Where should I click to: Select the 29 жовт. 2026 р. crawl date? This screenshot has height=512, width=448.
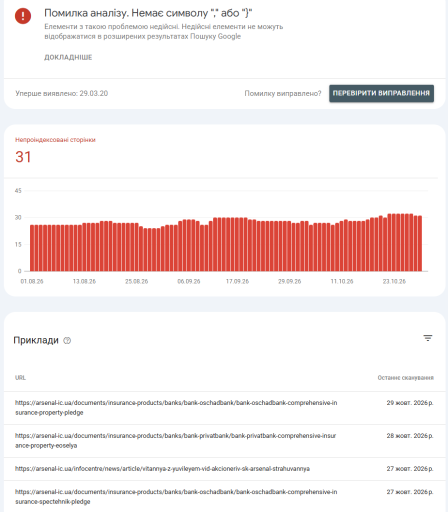pyautogui.click(x=410, y=403)
